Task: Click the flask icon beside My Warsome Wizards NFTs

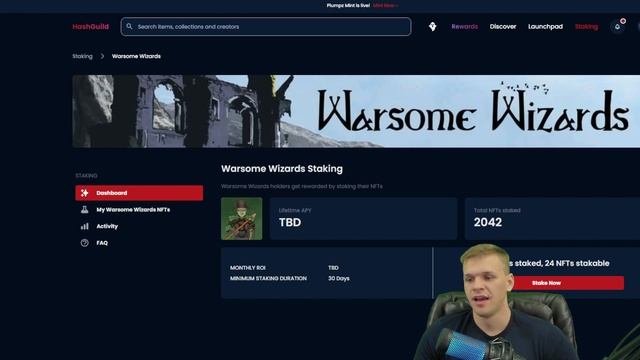Action: click(x=84, y=210)
